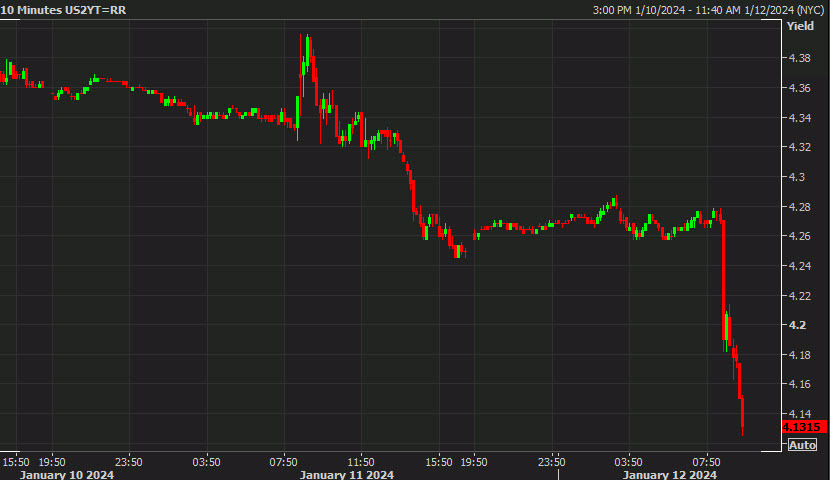
Task: Click the January 10 2024 date label
Action: pyautogui.click(x=67, y=474)
